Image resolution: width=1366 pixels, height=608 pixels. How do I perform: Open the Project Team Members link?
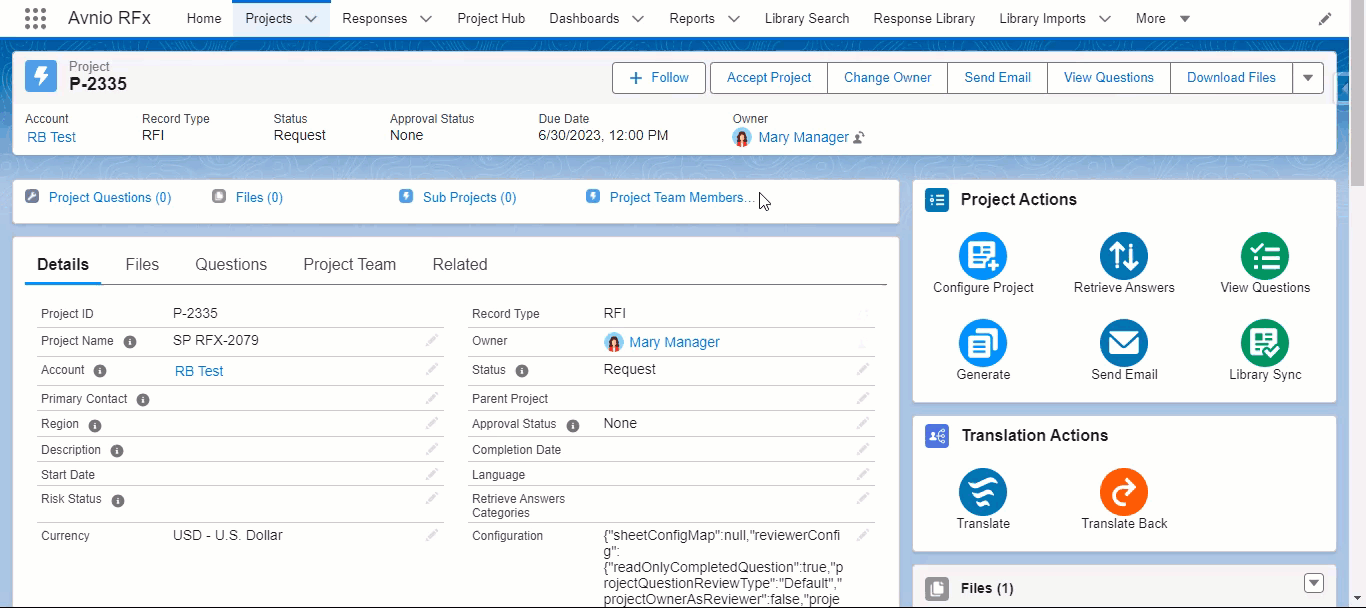click(683, 197)
